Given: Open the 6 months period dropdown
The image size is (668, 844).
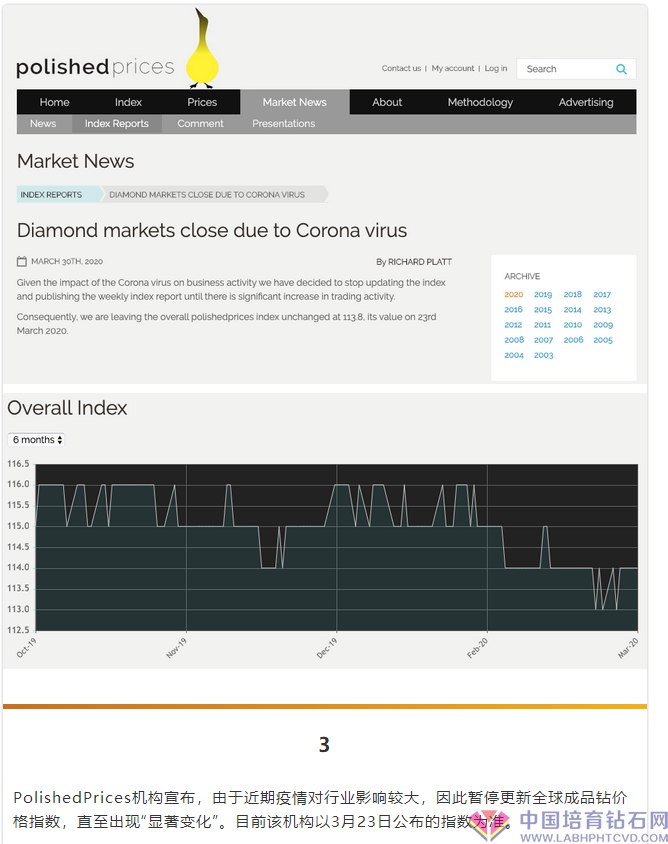Looking at the screenshot, I should 36,440.
